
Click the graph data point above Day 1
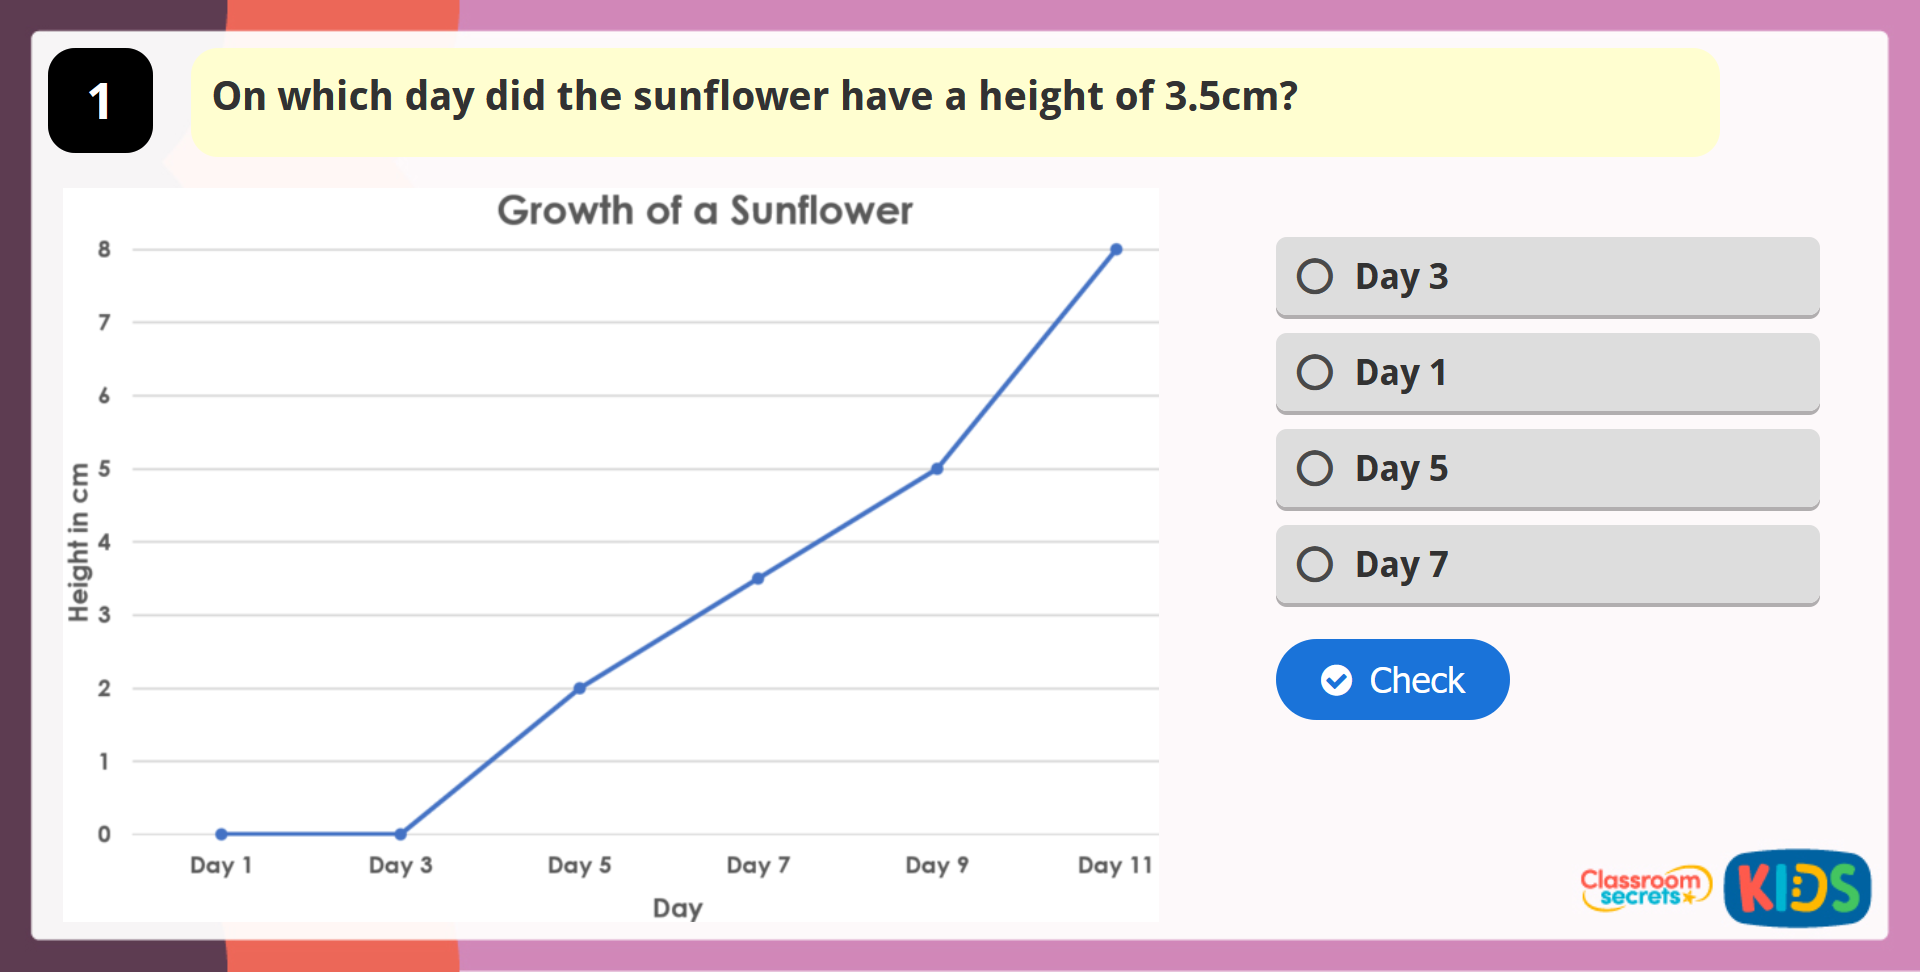tap(222, 834)
